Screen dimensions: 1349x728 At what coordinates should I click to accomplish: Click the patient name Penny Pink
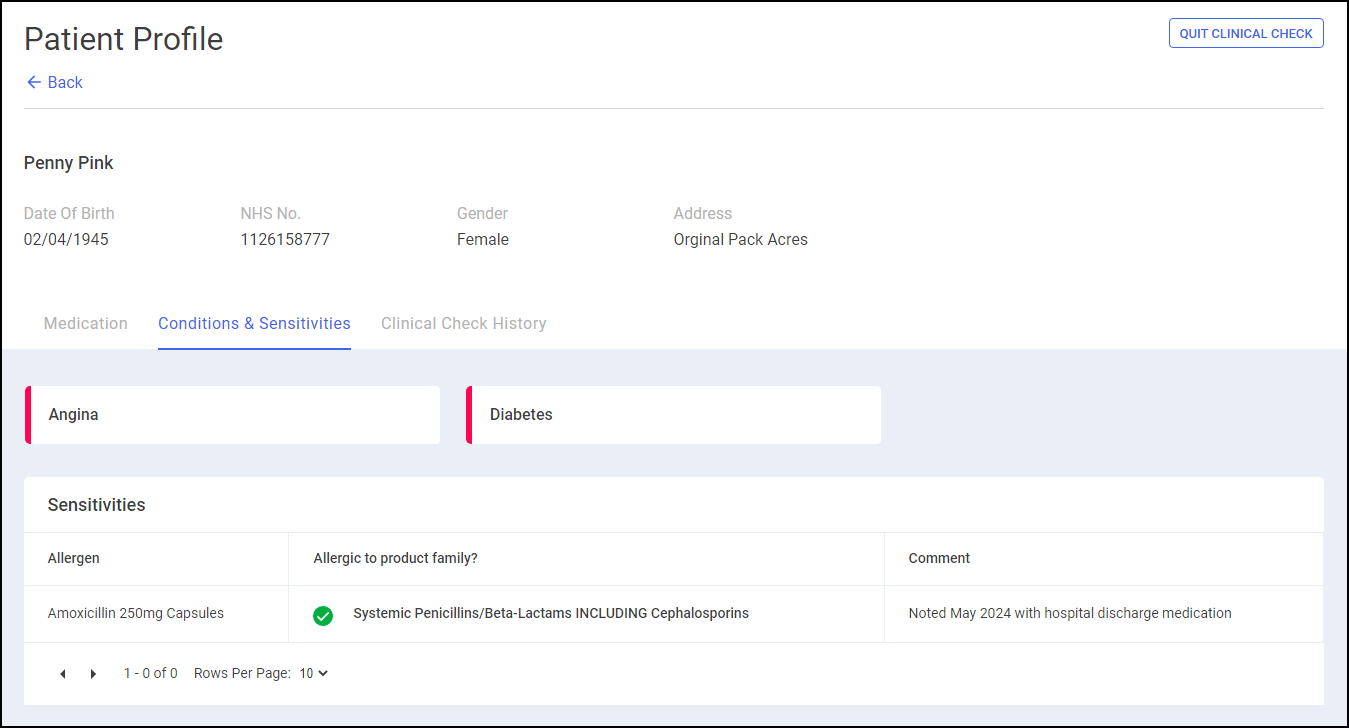(x=69, y=163)
